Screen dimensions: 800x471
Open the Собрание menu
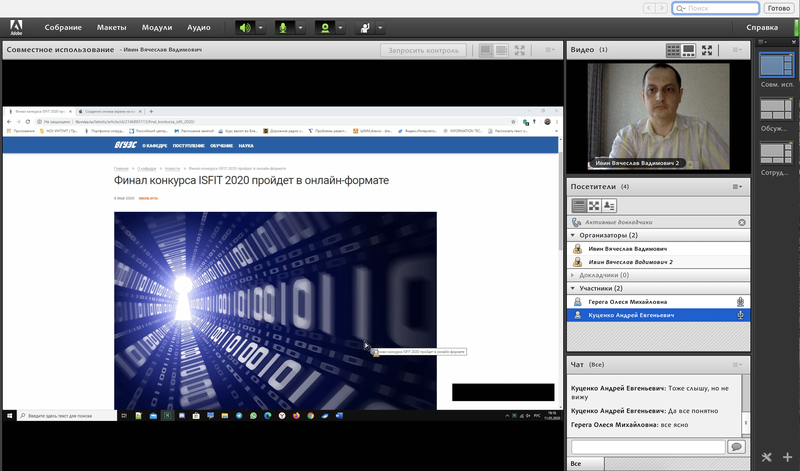click(63, 27)
